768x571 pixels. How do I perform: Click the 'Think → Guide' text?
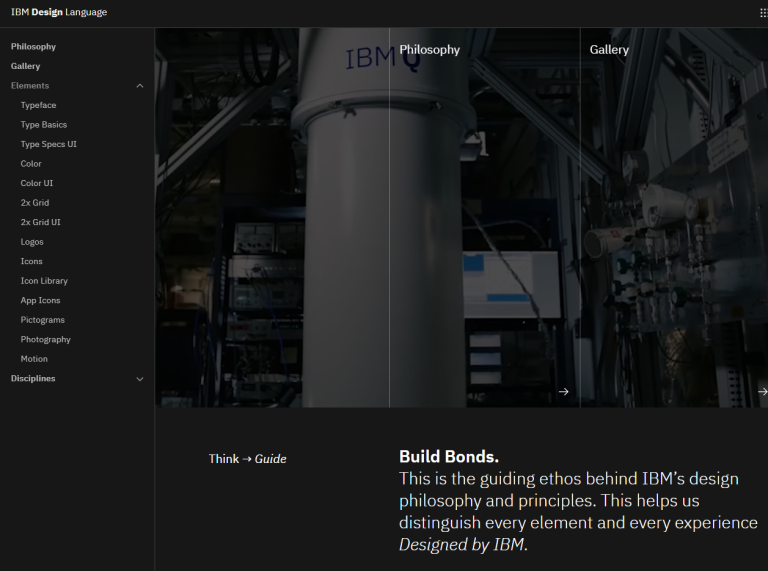pos(247,459)
